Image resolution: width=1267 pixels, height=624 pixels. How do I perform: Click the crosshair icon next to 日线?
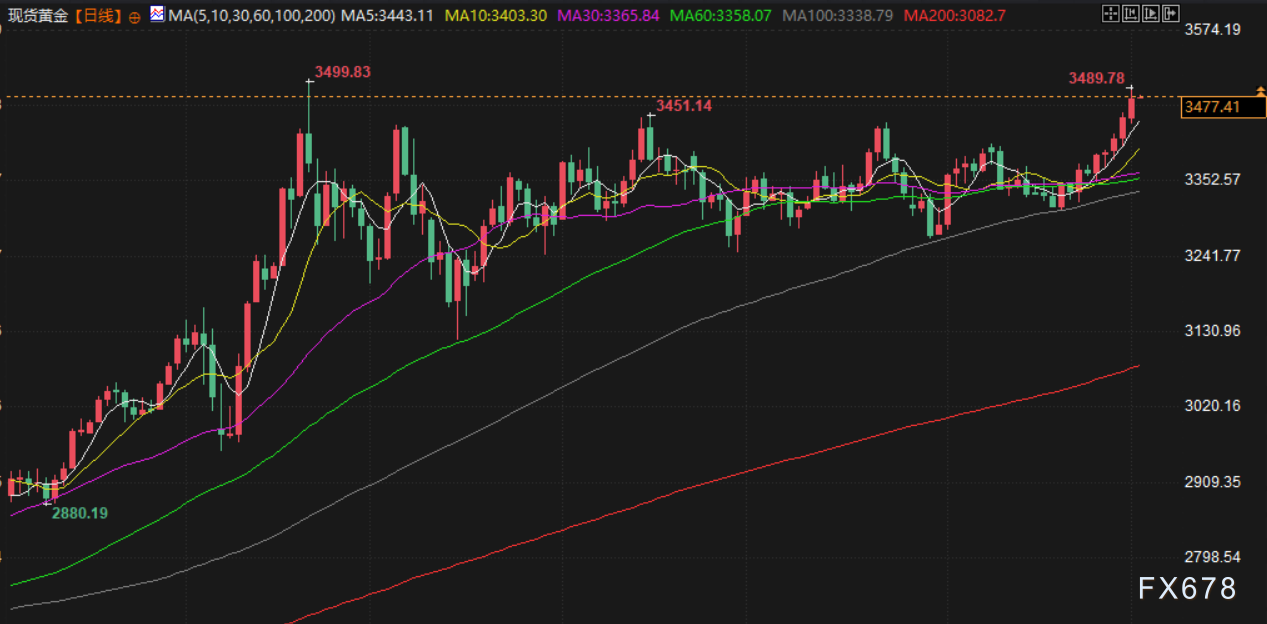click(135, 17)
